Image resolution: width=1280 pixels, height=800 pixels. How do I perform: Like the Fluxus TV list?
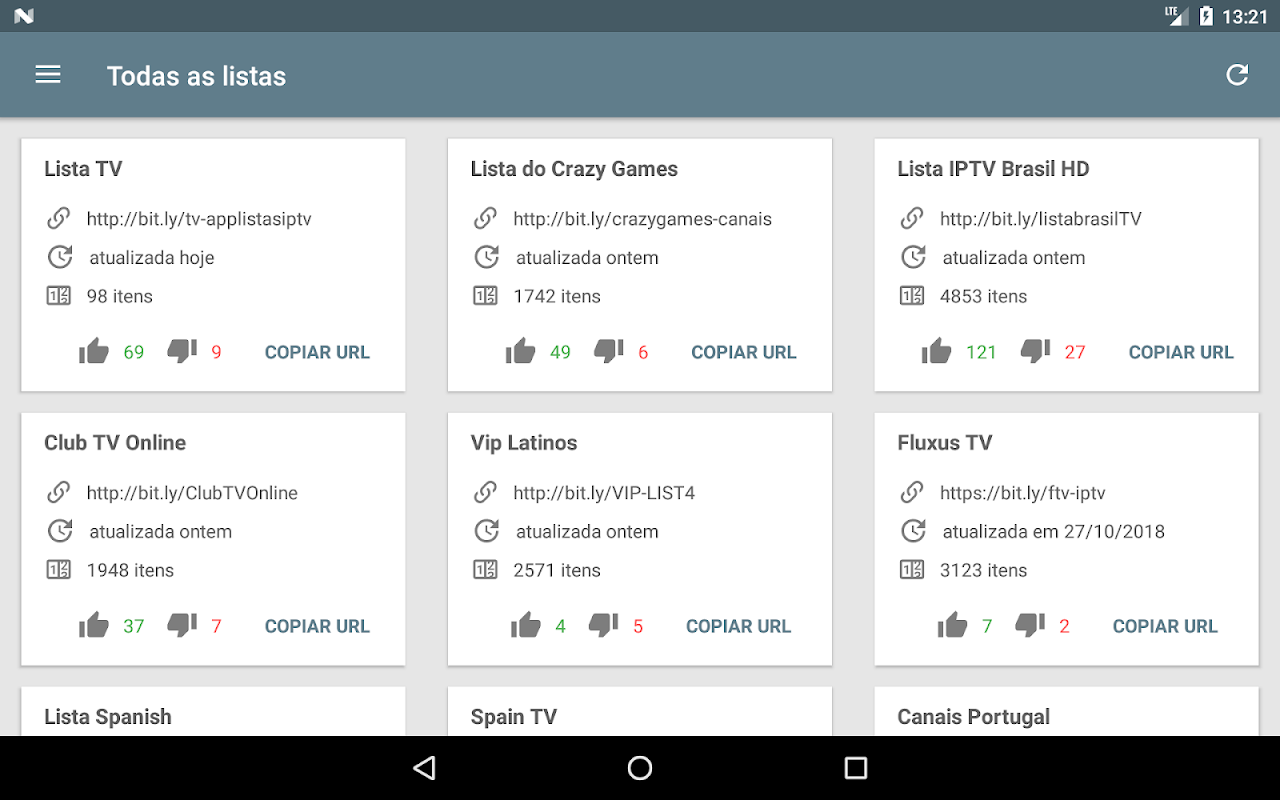click(x=953, y=625)
